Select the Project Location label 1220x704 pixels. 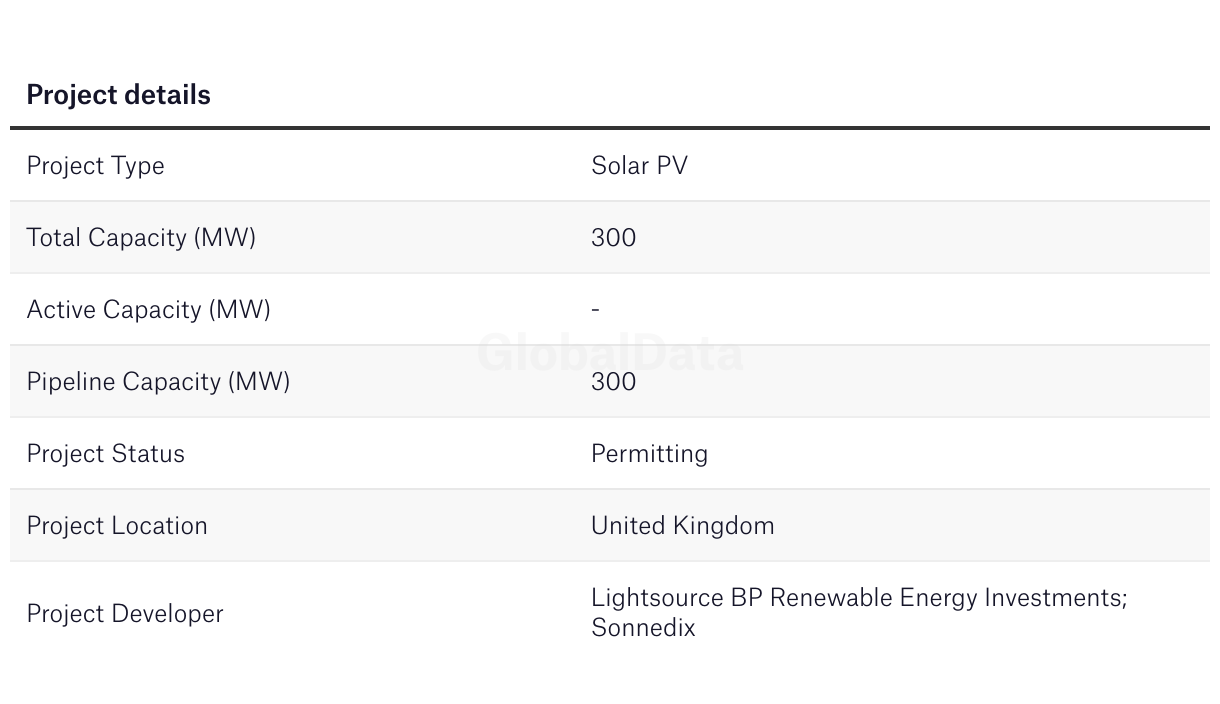coord(117,525)
